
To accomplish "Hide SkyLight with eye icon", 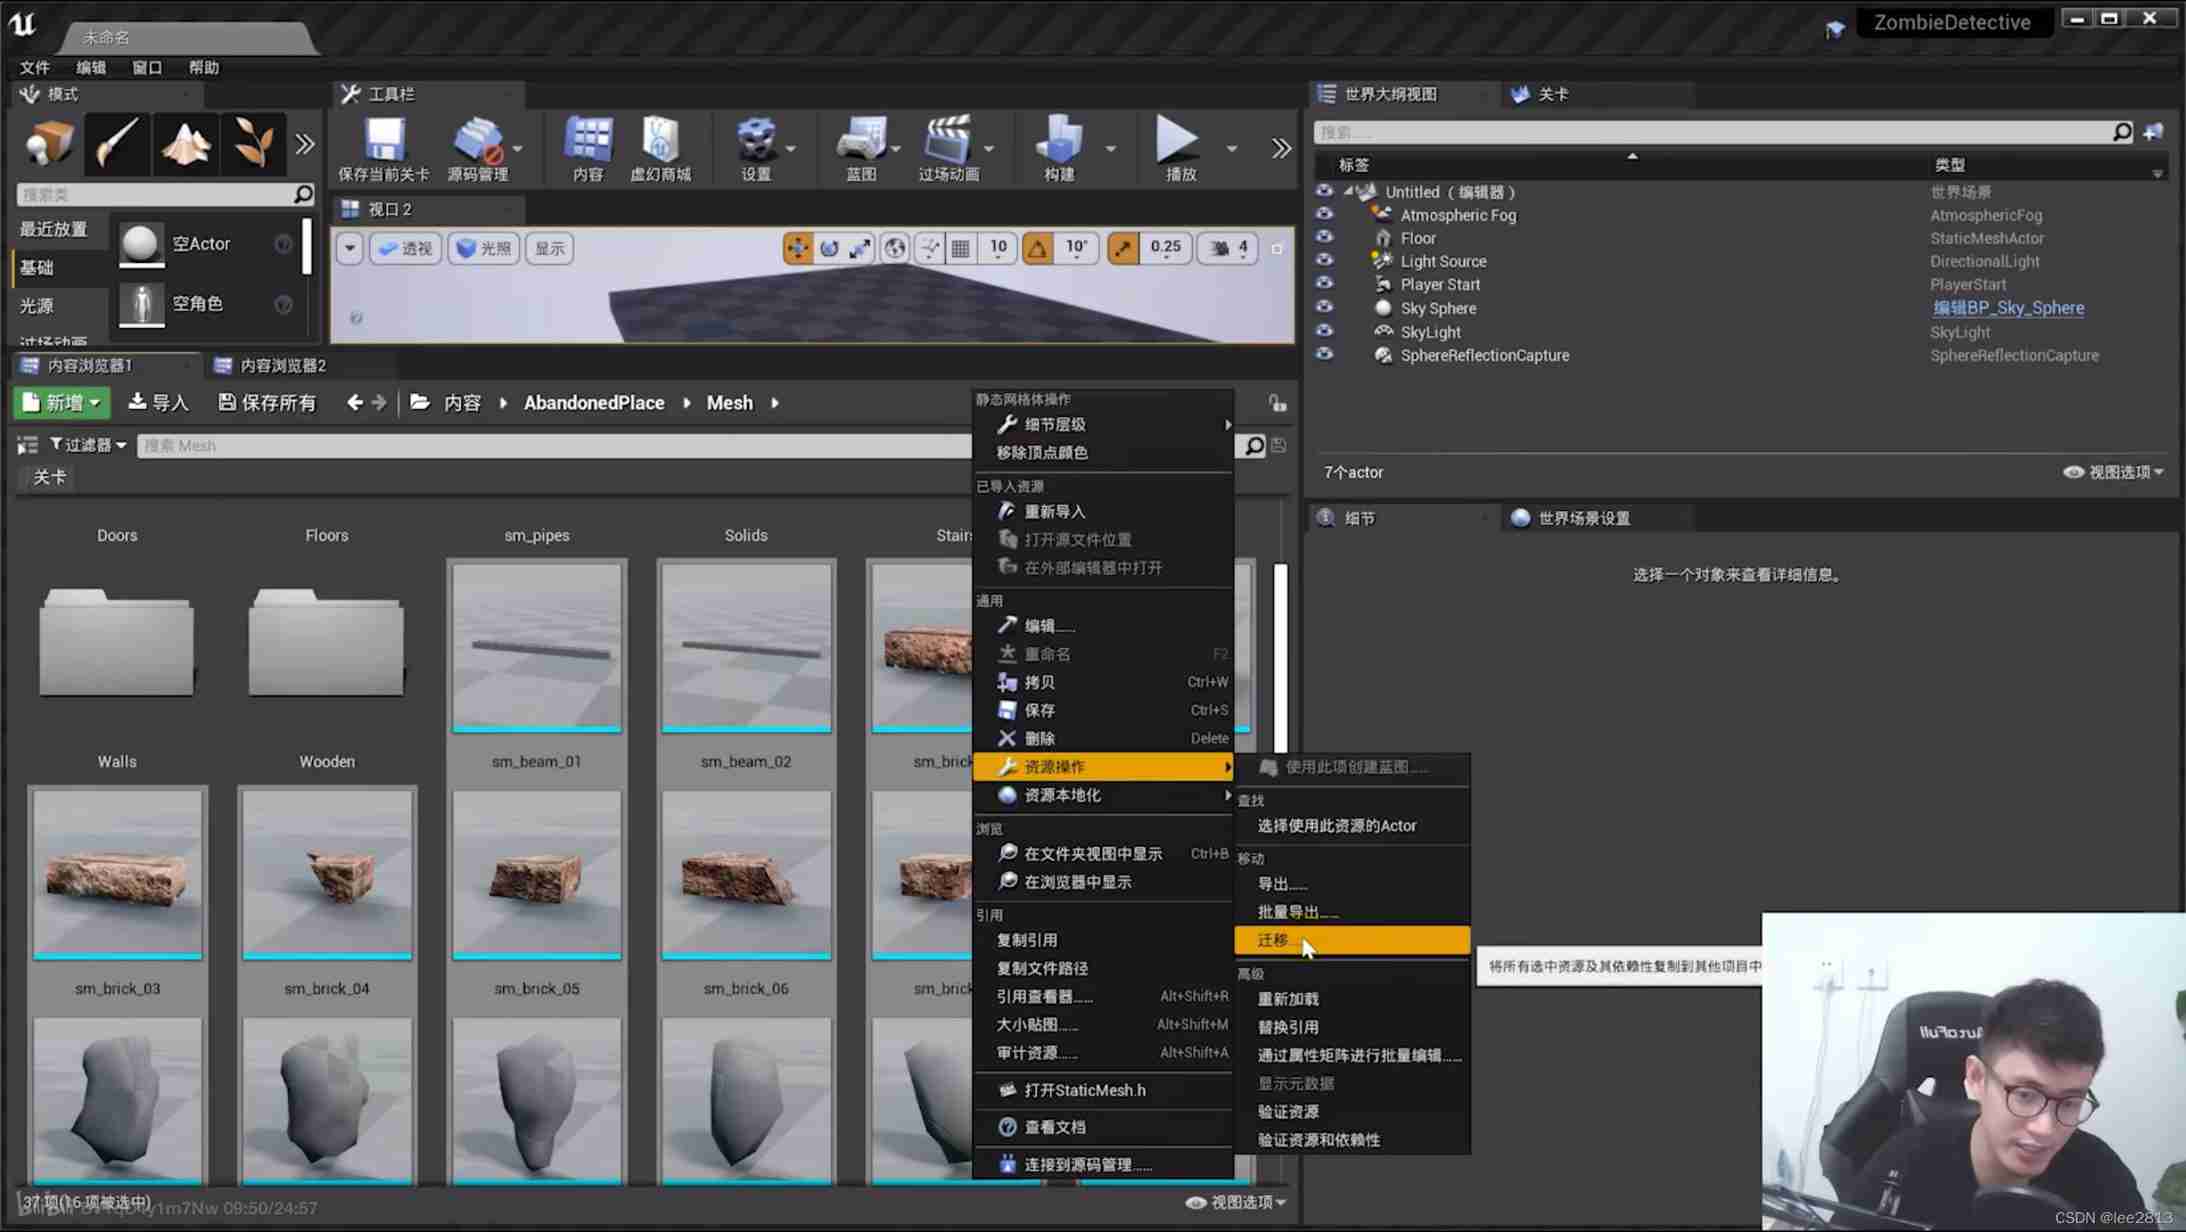I will click(x=1324, y=332).
